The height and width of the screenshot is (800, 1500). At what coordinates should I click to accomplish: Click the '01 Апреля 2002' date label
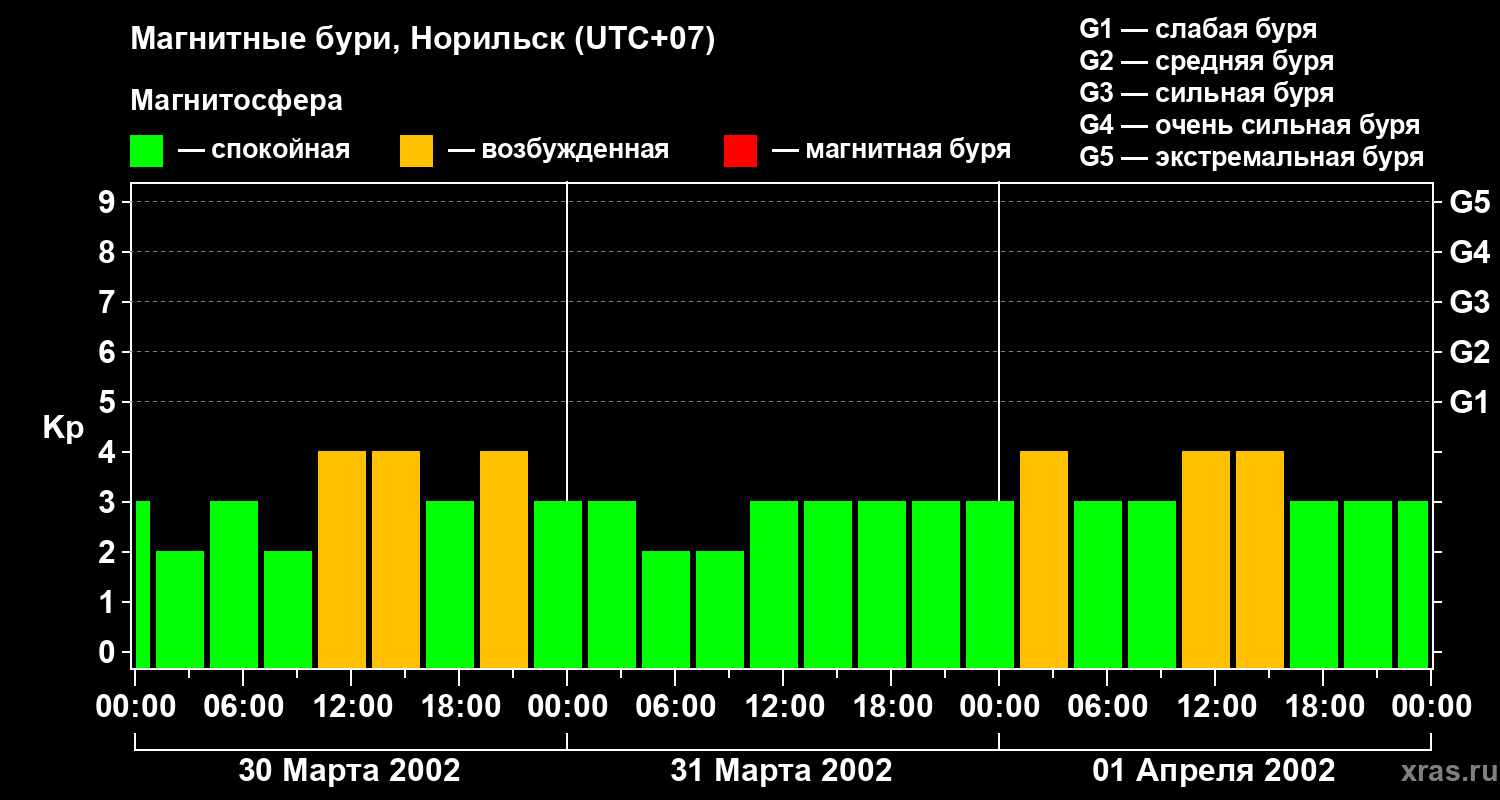point(1214,770)
